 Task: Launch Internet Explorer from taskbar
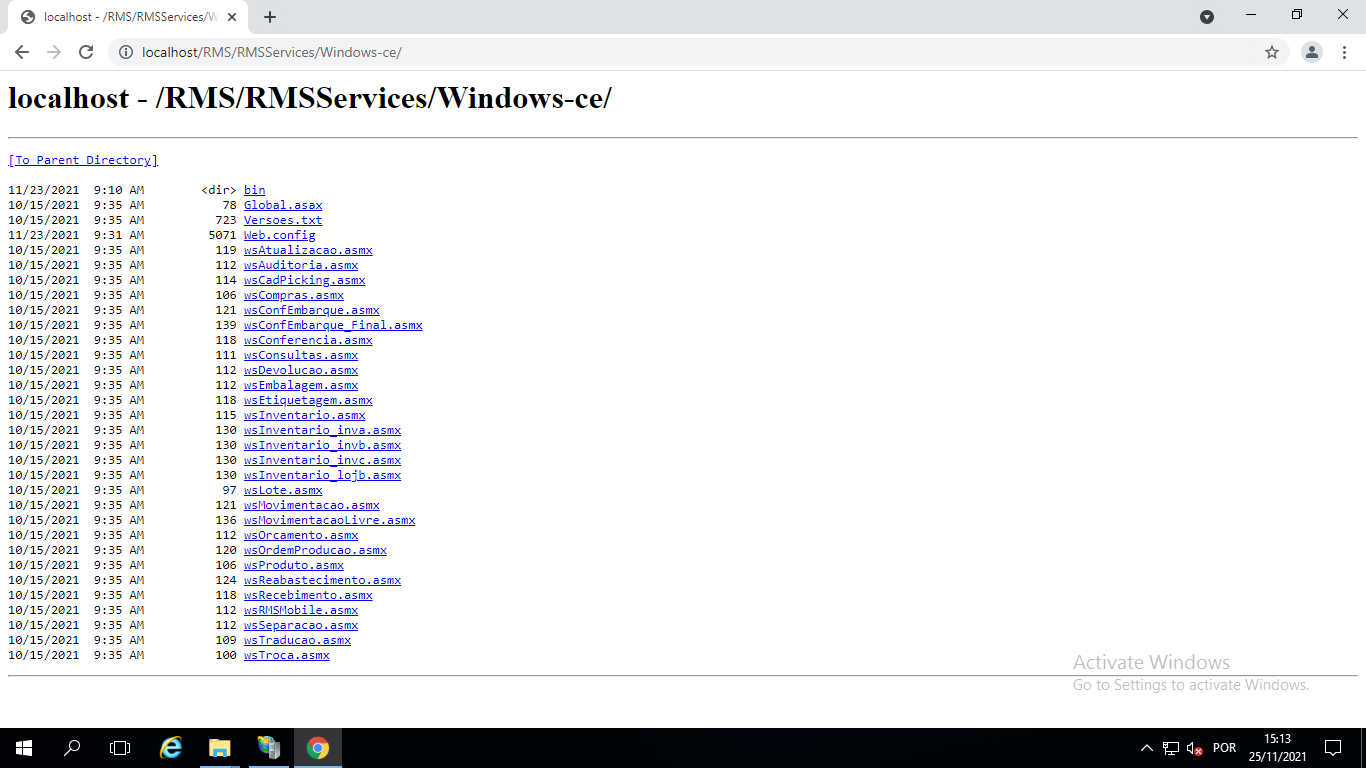[172, 748]
